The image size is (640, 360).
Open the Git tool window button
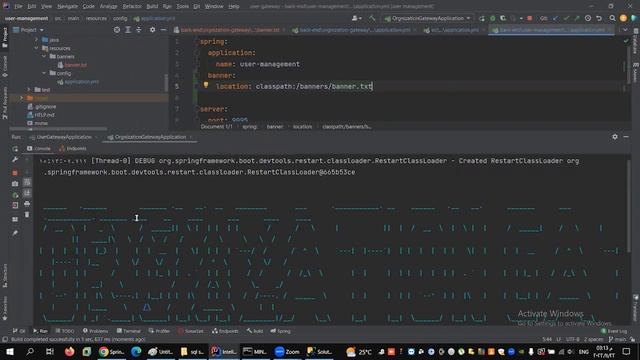[x=19, y=331]
